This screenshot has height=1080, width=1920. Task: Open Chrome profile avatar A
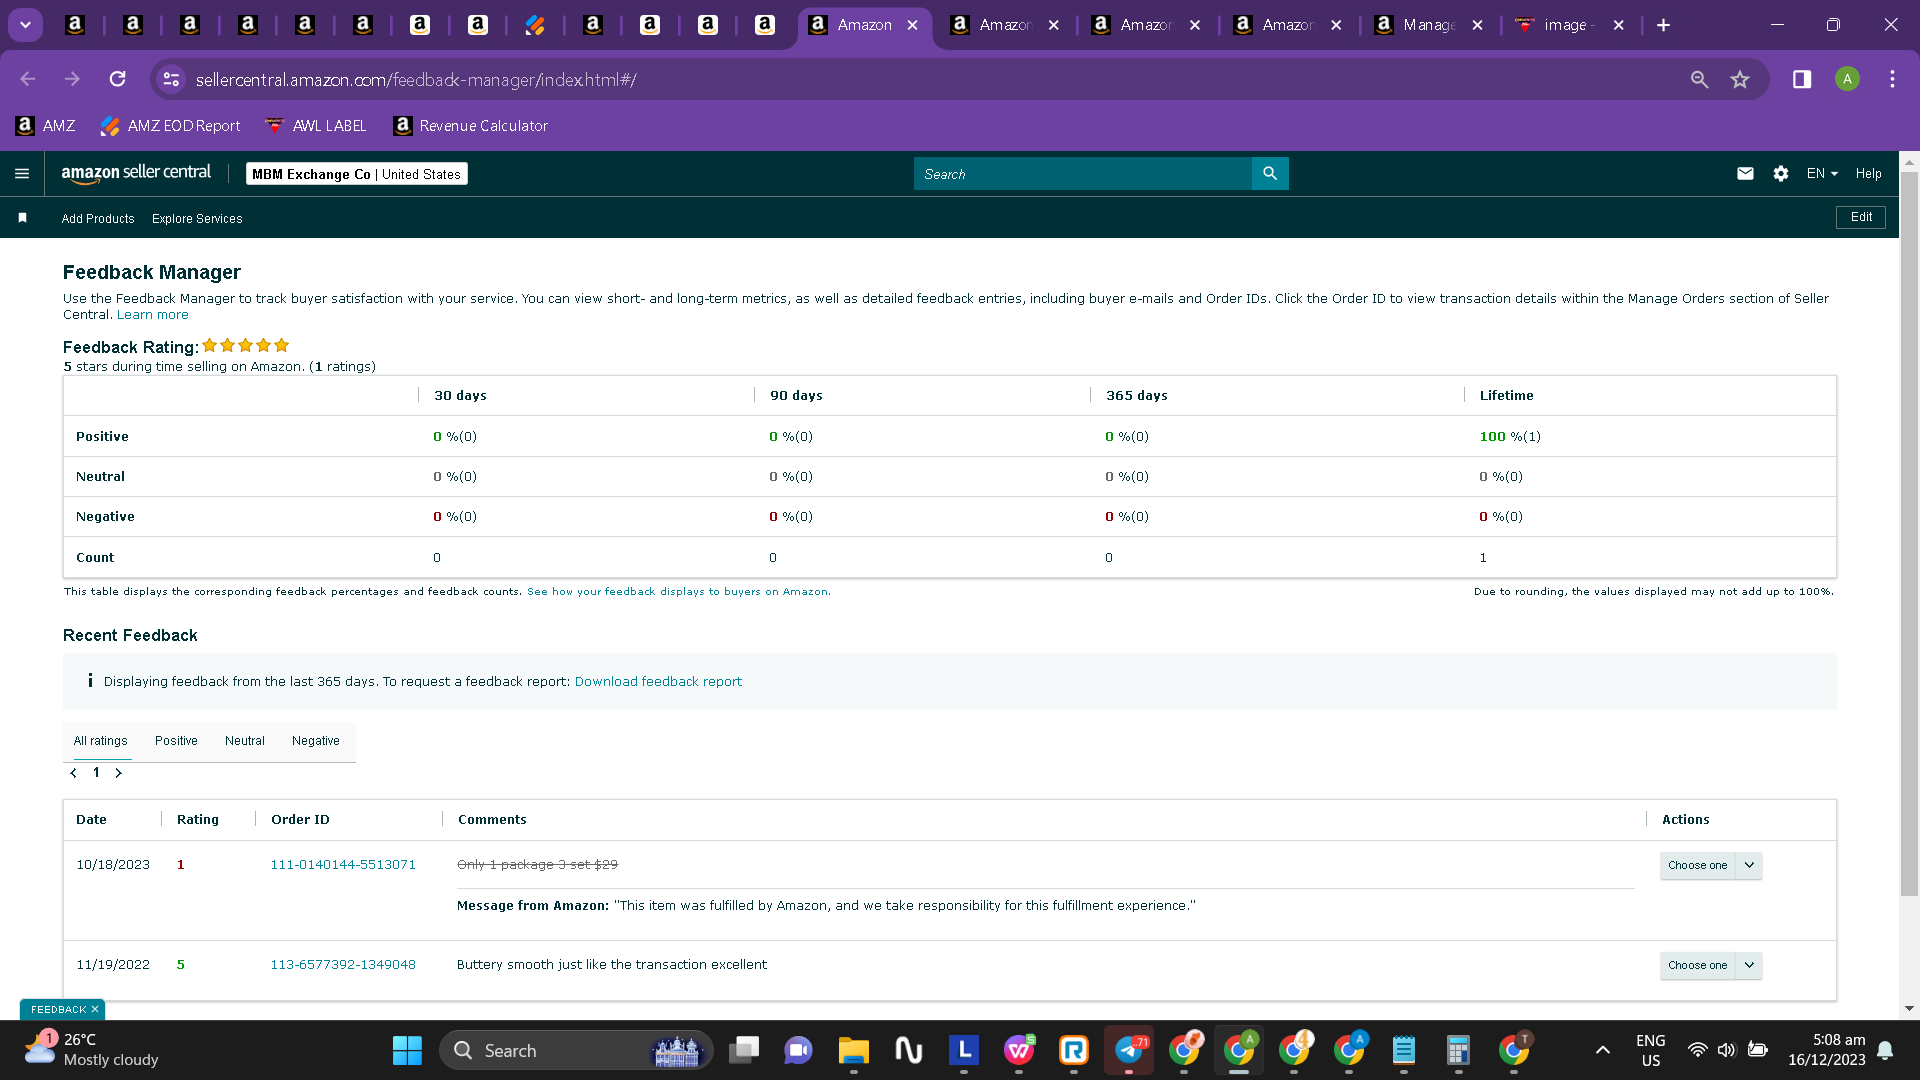click(x=1847, y=79)
